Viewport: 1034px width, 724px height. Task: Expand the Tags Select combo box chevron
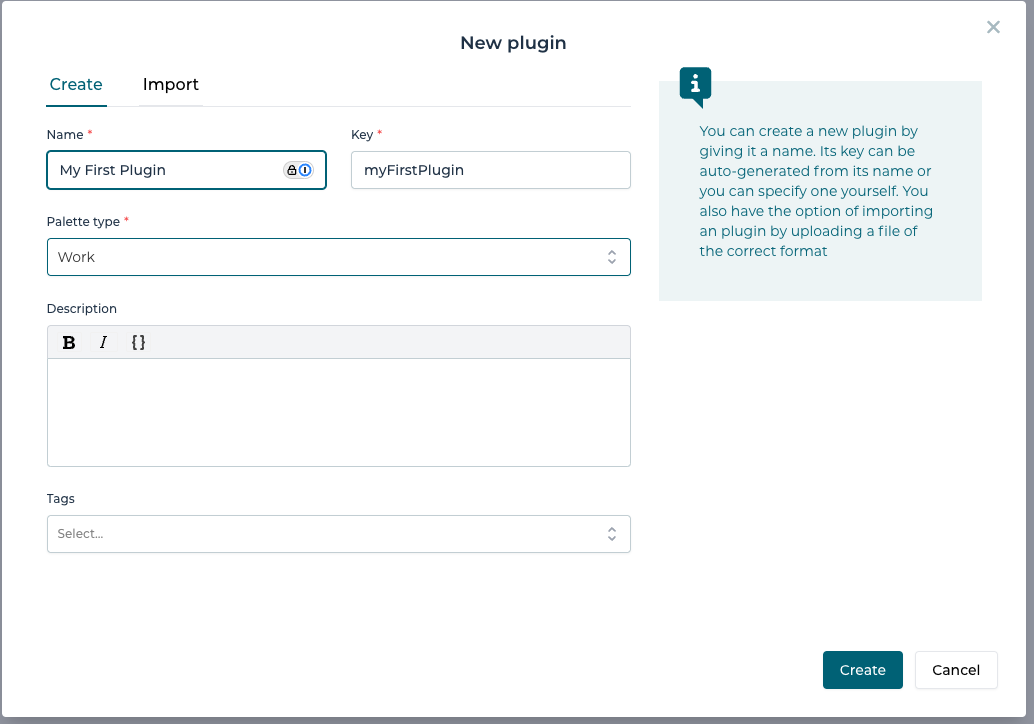click(611, 533)
